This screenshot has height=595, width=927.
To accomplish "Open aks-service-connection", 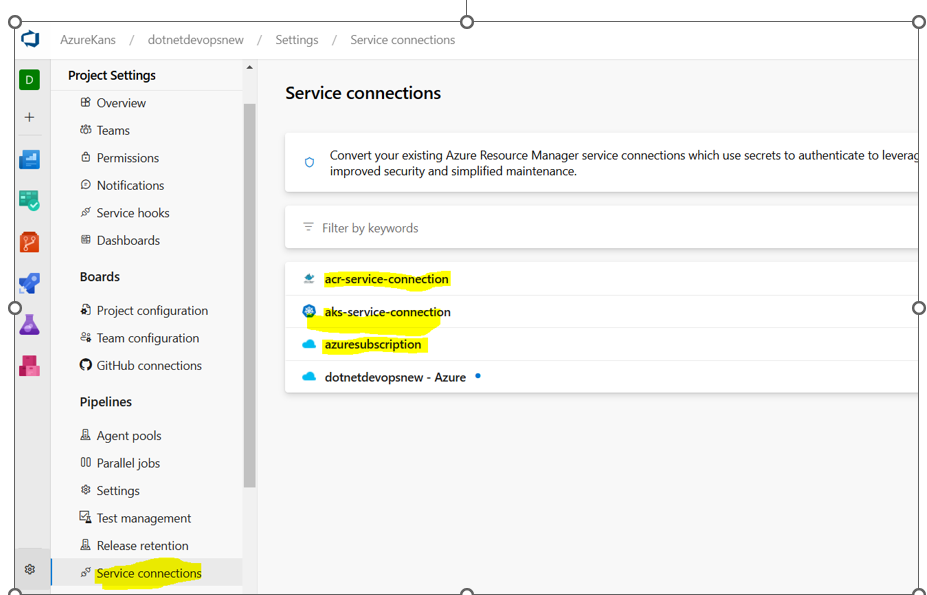I will 387,311.
